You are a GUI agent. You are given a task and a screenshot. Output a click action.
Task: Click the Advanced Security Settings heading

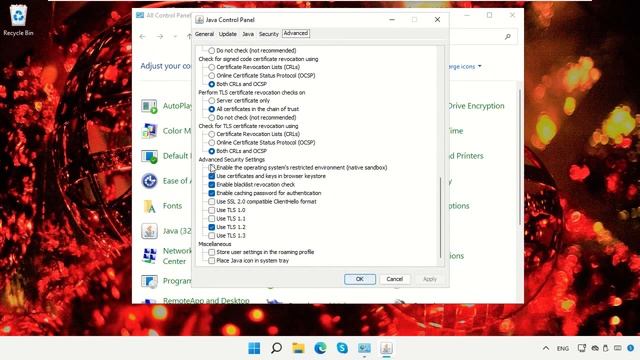(231, 160)
